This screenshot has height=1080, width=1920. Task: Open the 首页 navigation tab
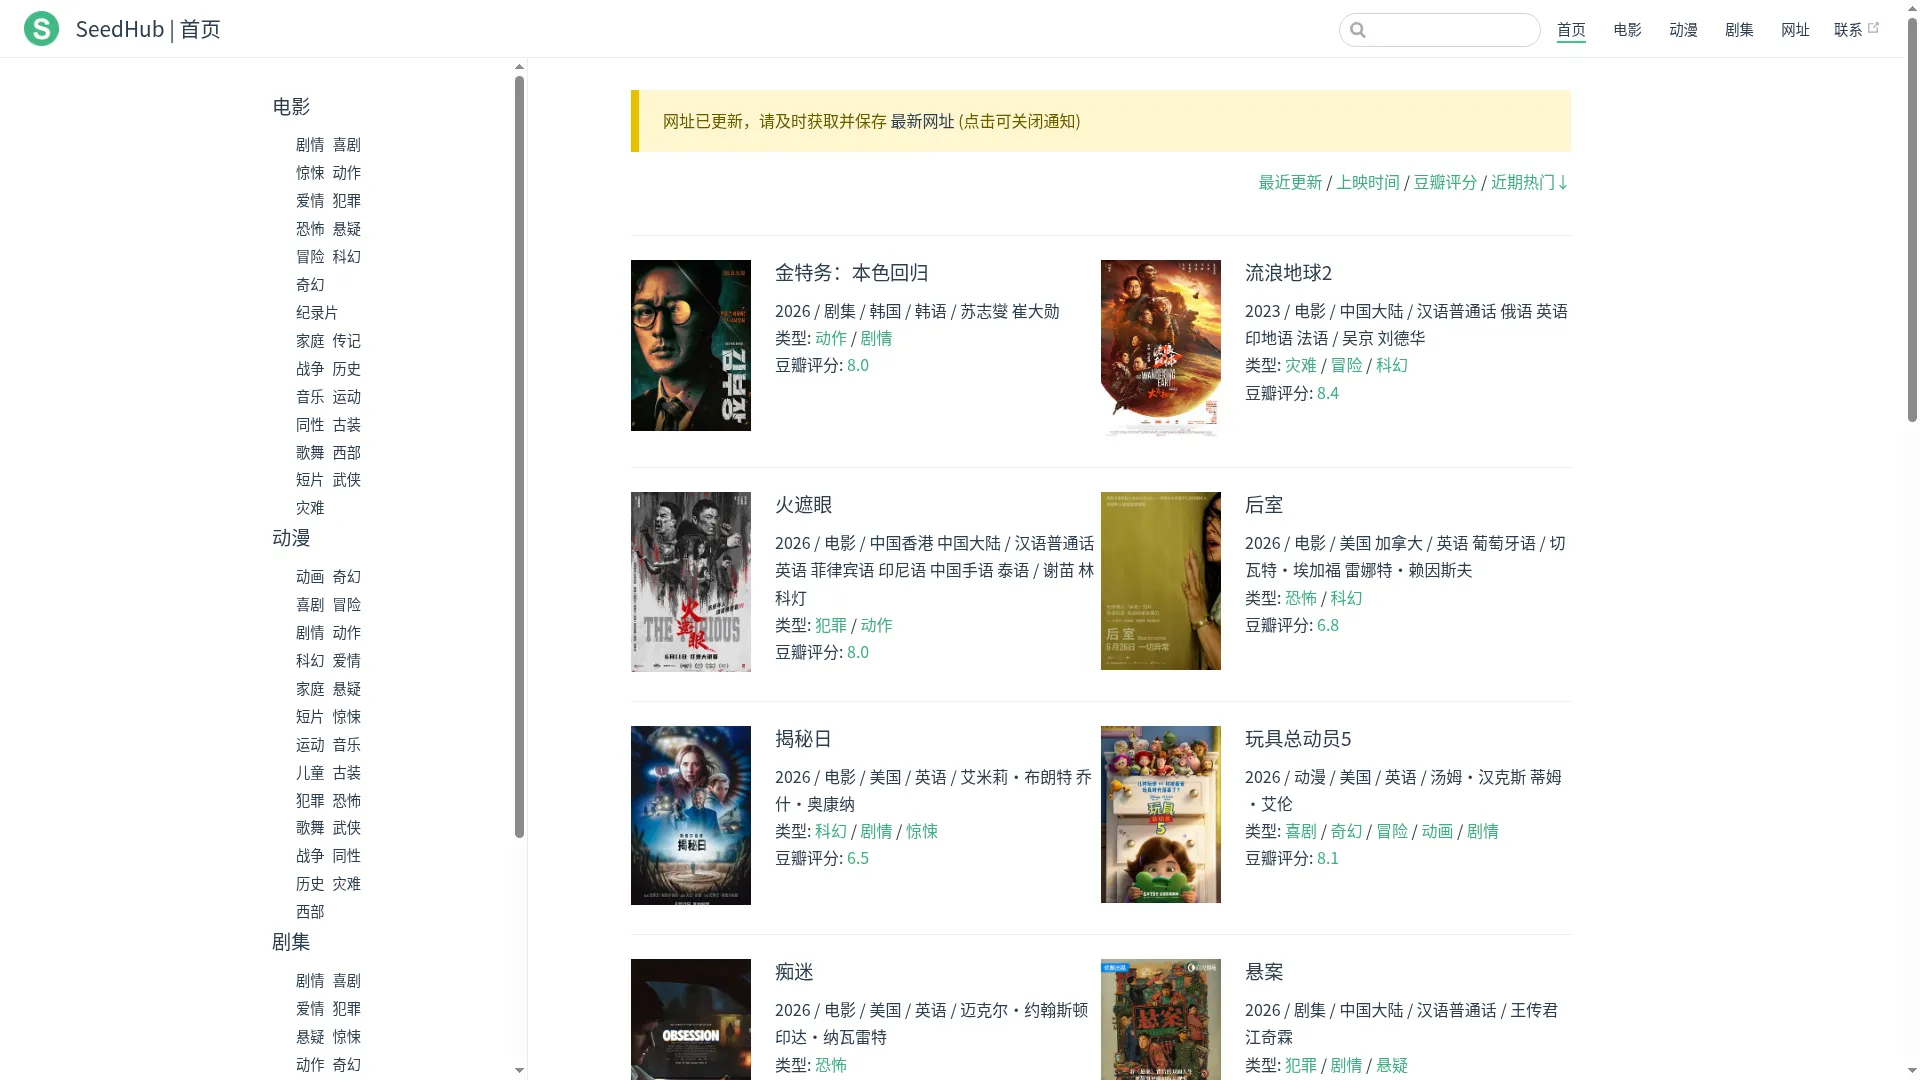pyautogui.click(x=1571, y=30)
